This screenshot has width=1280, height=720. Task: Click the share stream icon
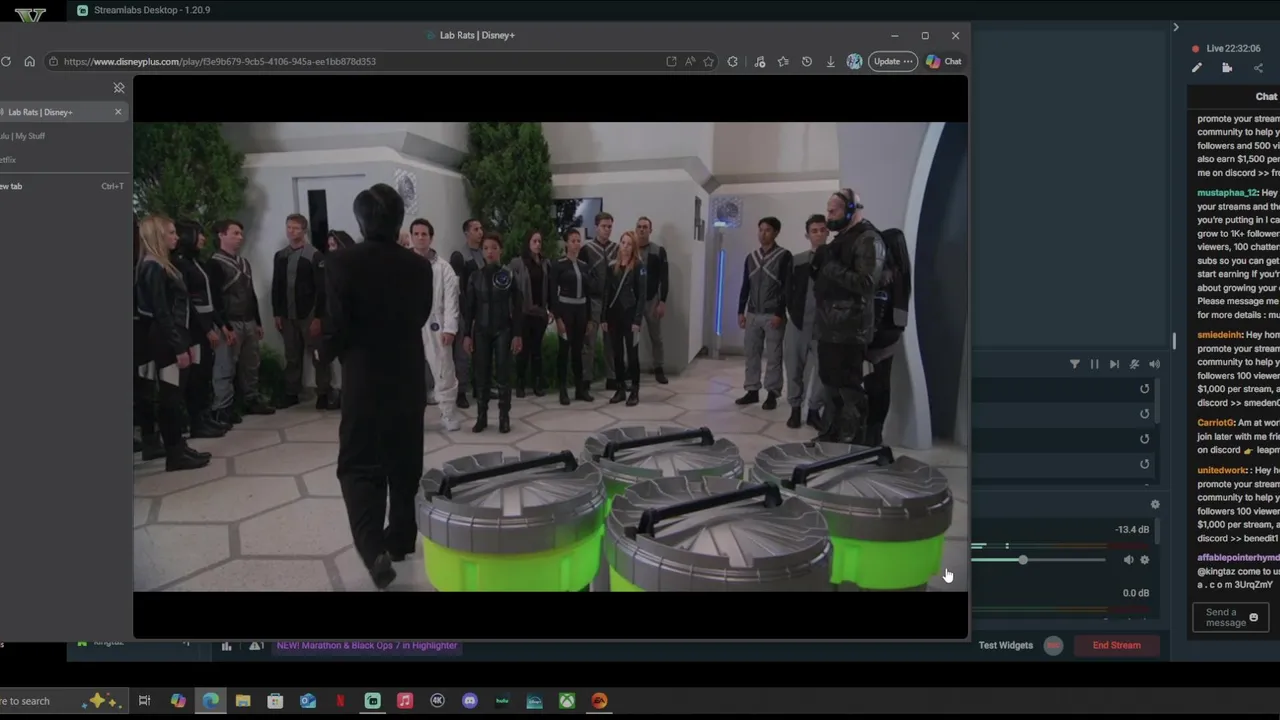tap(1258, 68)
